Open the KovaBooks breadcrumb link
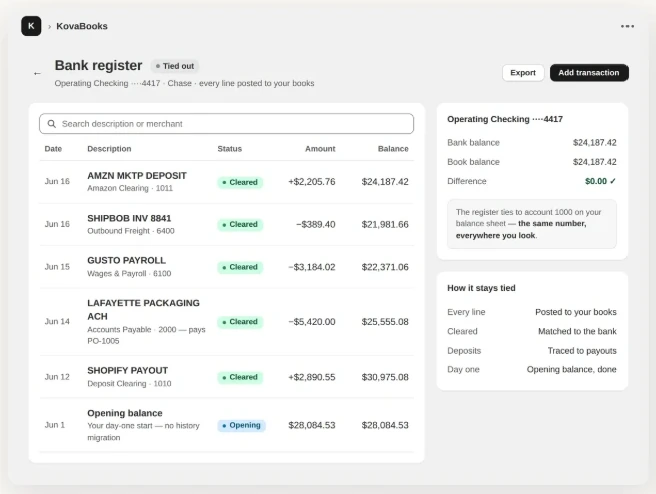The image size is (656, 494). pyautogui.click(x=82, y=26)
